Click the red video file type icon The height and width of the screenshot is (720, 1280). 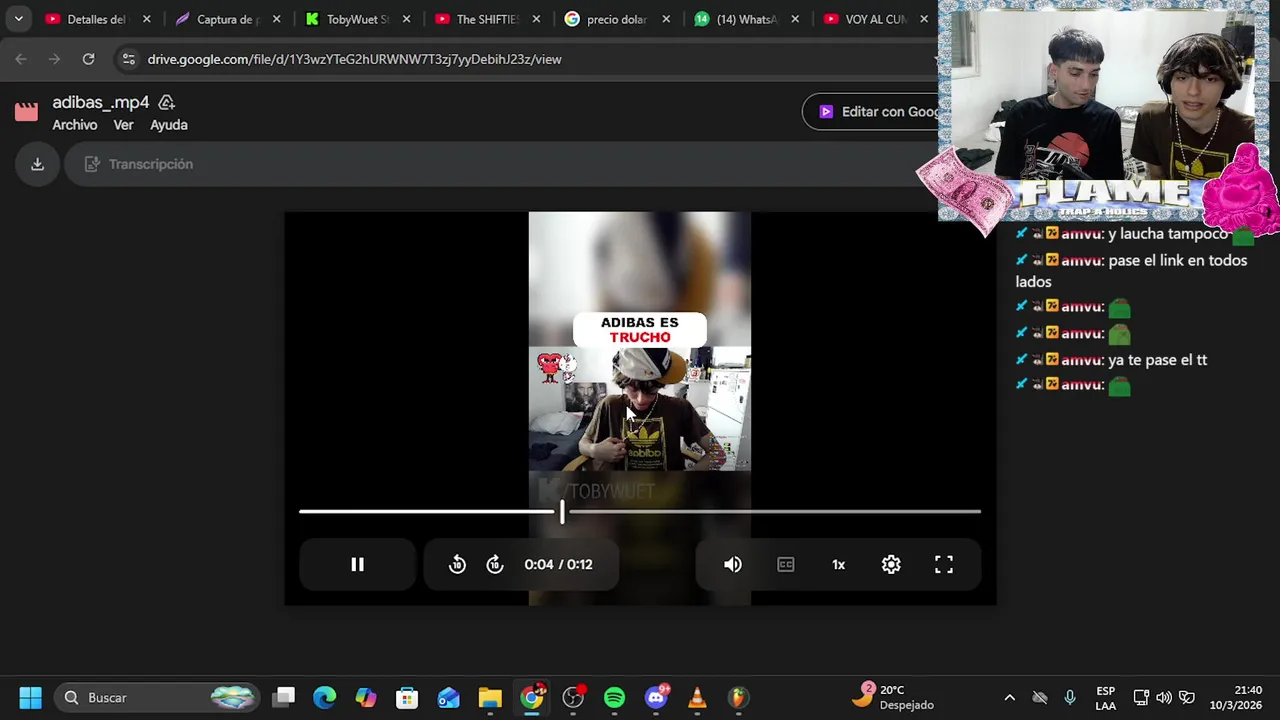(26, 111)
